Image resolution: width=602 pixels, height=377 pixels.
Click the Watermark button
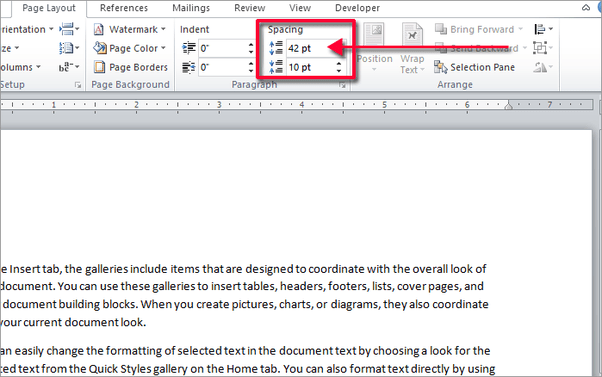130,29
